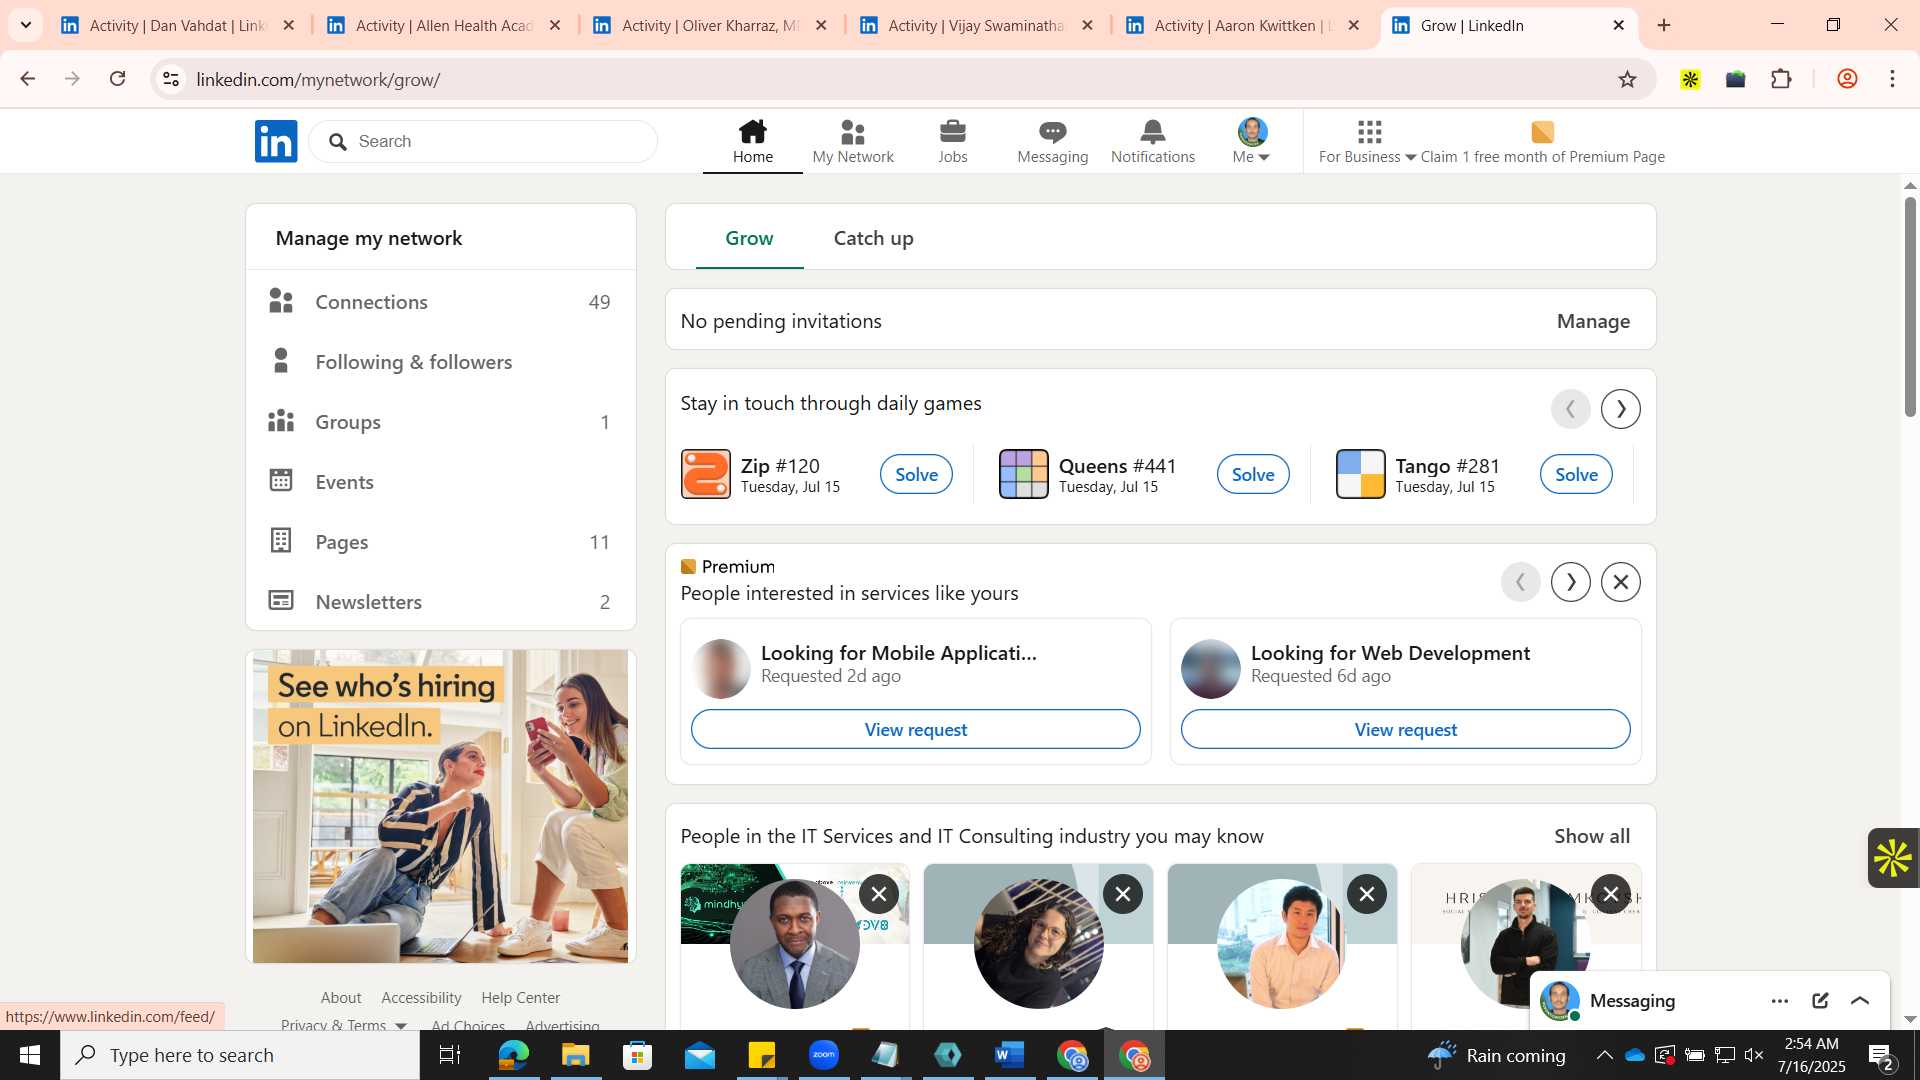This screenshot has height=1080, width=1920.
Task: Open File Explorer from taskbar
Action: pos(575,1055)
